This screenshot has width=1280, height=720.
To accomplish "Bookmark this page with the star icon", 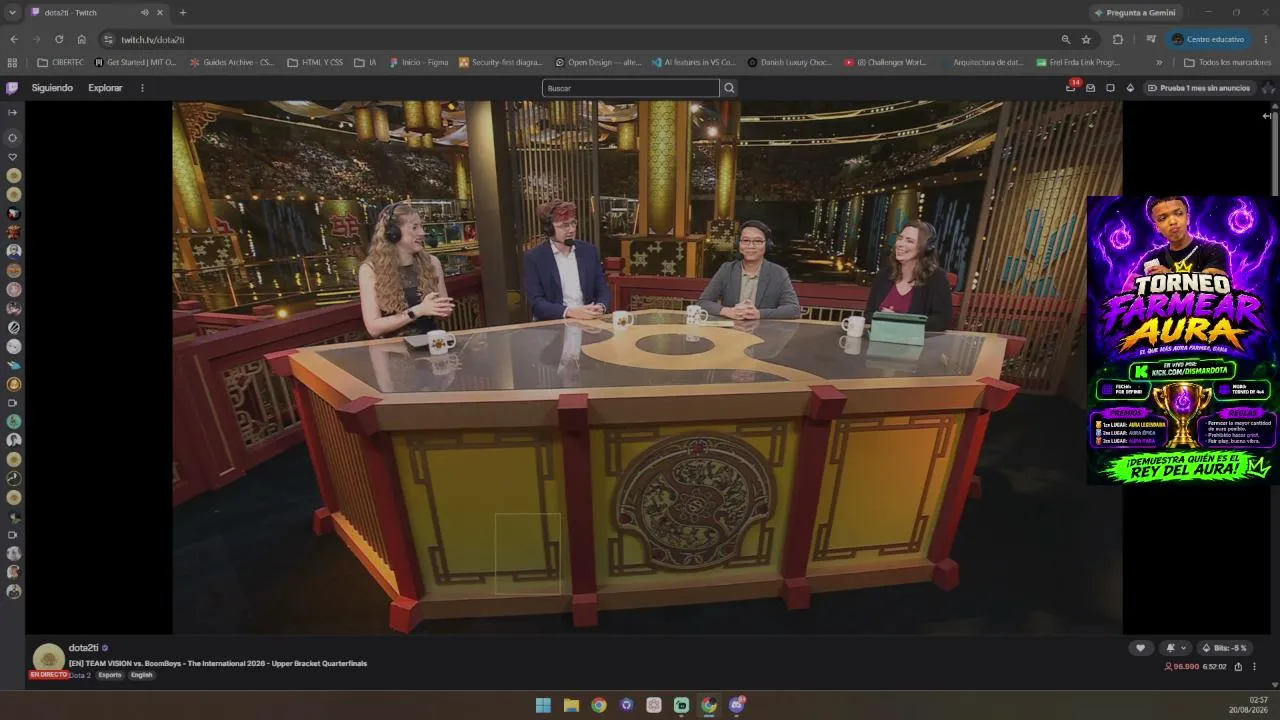I will pos(1086,39).
